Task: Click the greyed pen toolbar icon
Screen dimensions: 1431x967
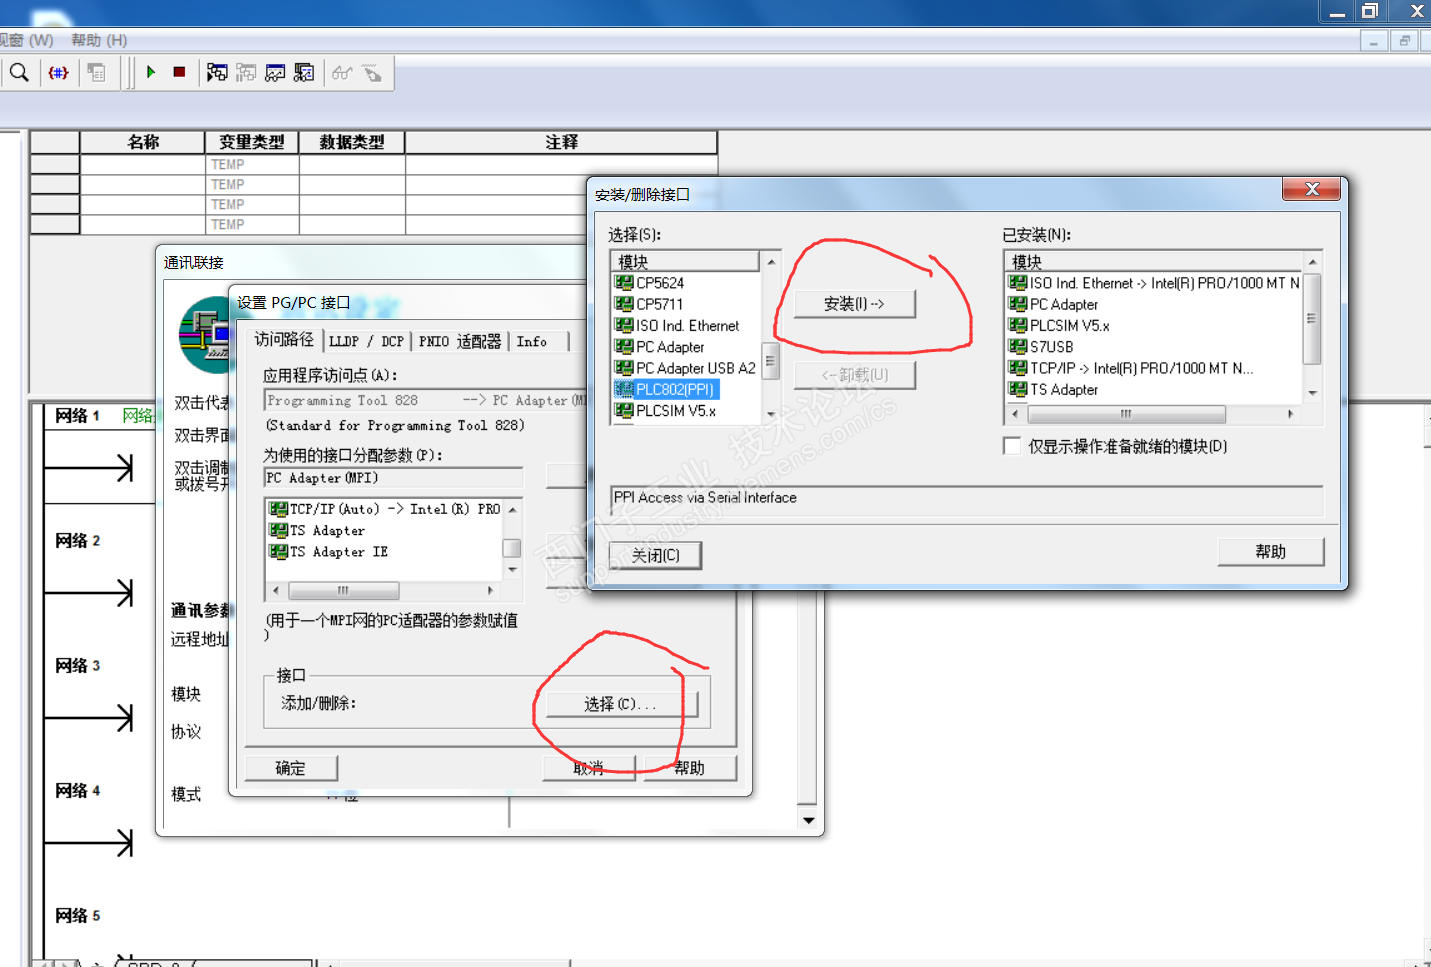Action: pyautogui.click(x=372, y=72)
